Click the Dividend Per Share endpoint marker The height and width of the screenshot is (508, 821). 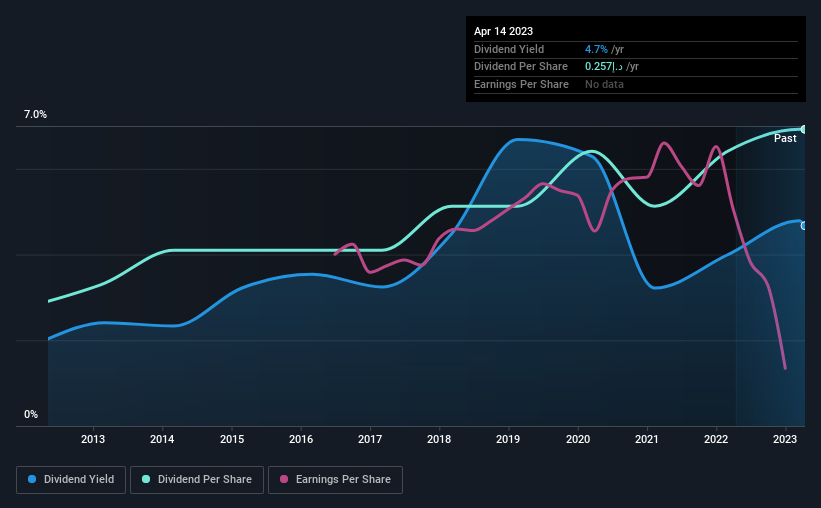804,129
